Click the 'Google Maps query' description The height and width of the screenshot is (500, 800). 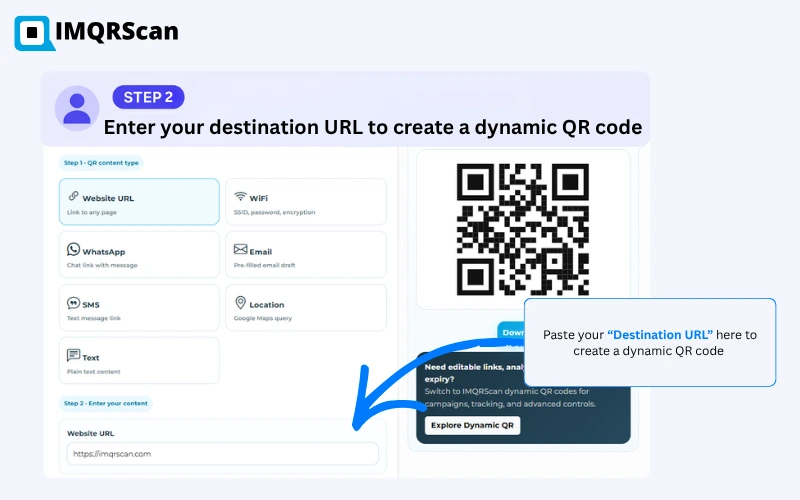(263, 318)
